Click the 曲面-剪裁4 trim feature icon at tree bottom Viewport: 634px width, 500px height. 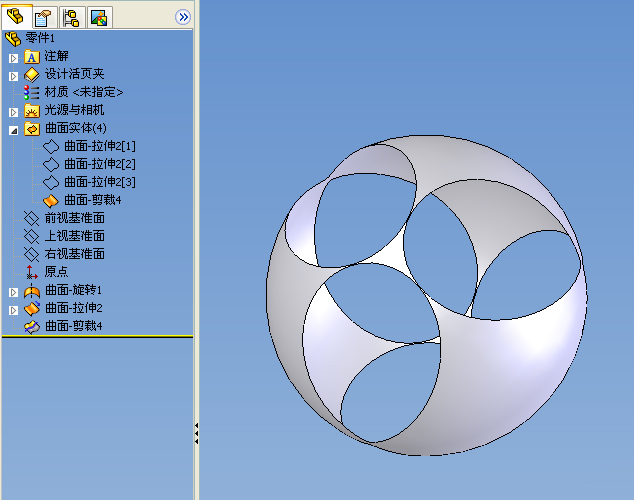32,327
